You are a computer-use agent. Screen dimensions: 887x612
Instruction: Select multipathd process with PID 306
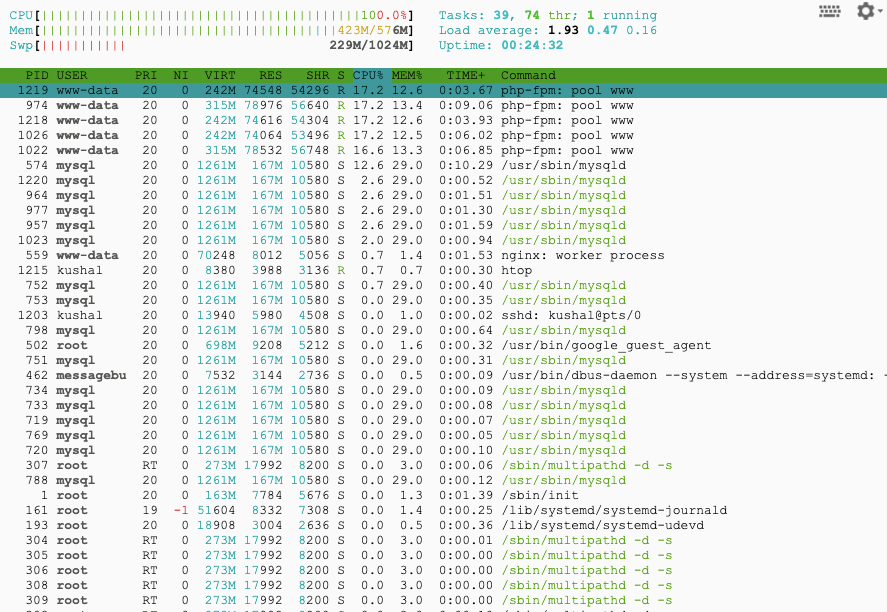click(x=444, y=570)
